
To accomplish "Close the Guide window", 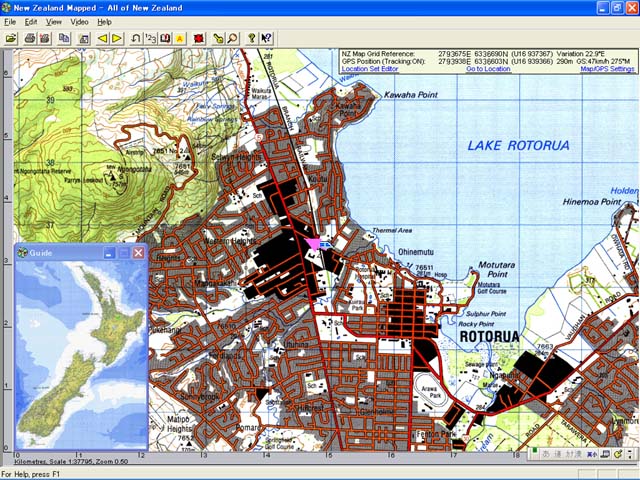I will coord(138,253).
